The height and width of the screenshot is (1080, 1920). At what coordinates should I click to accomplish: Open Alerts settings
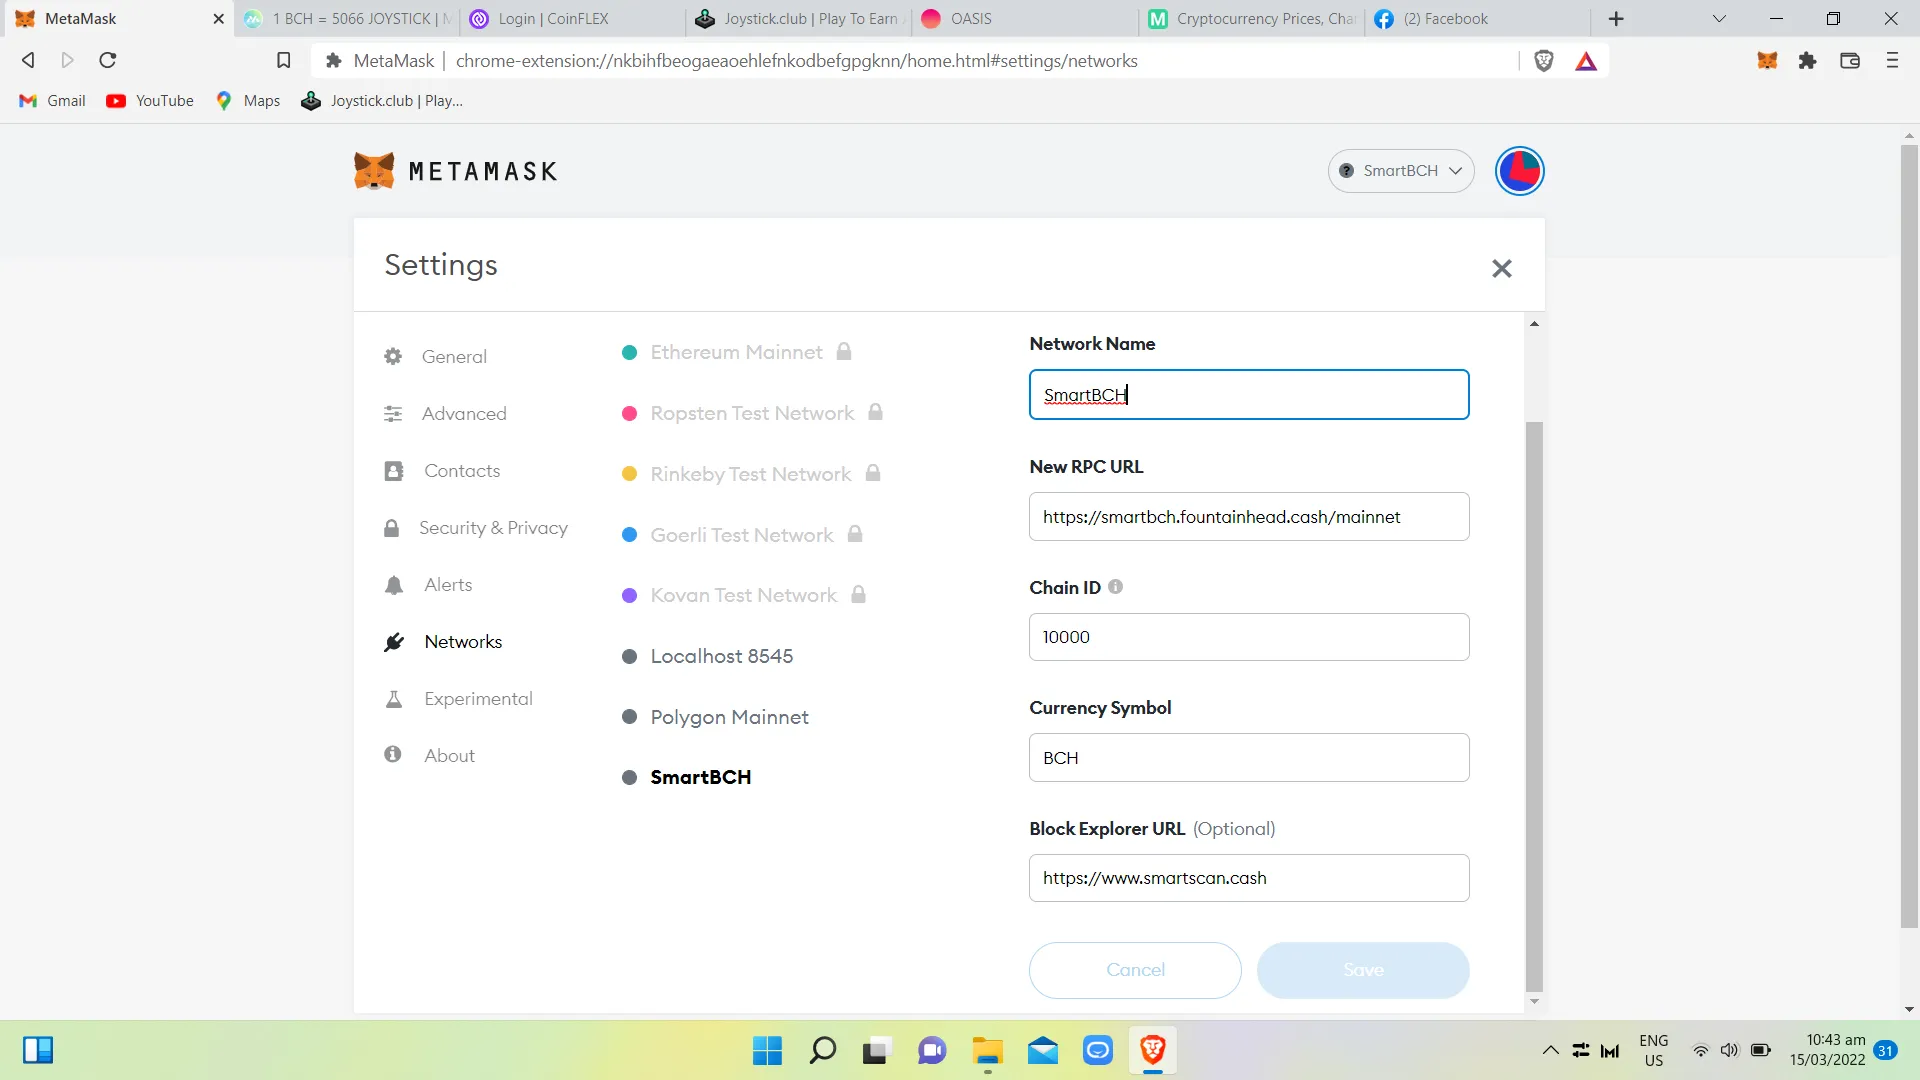[x=428, y=585]
